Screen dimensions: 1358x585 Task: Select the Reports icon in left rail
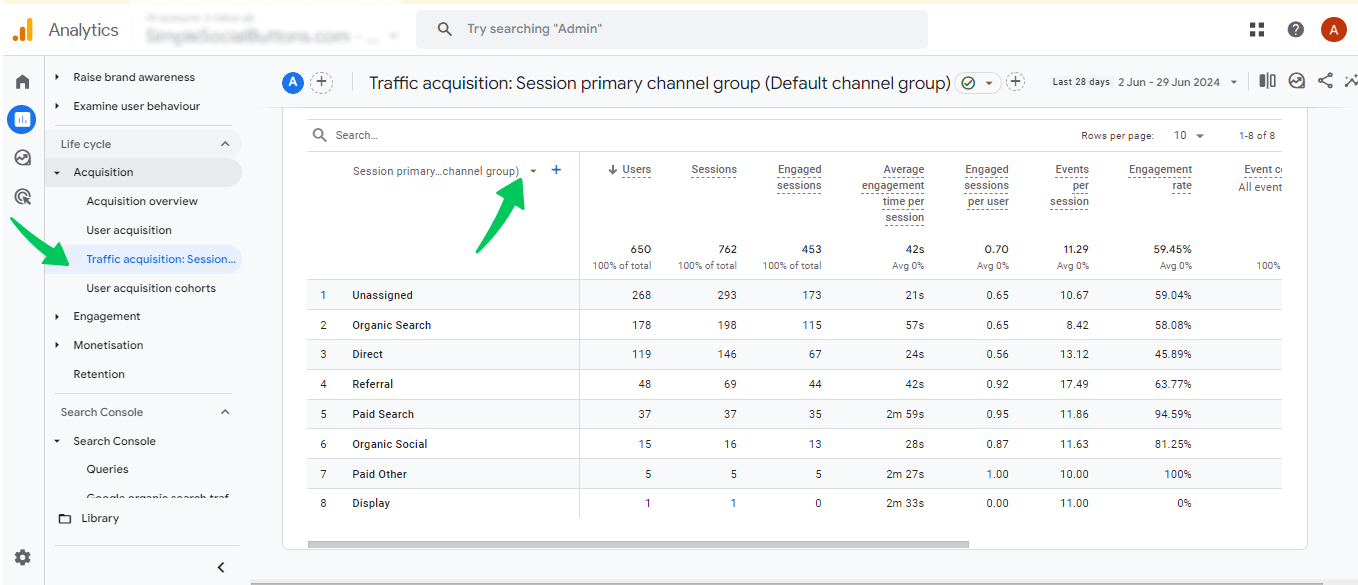tap(22, 120)
